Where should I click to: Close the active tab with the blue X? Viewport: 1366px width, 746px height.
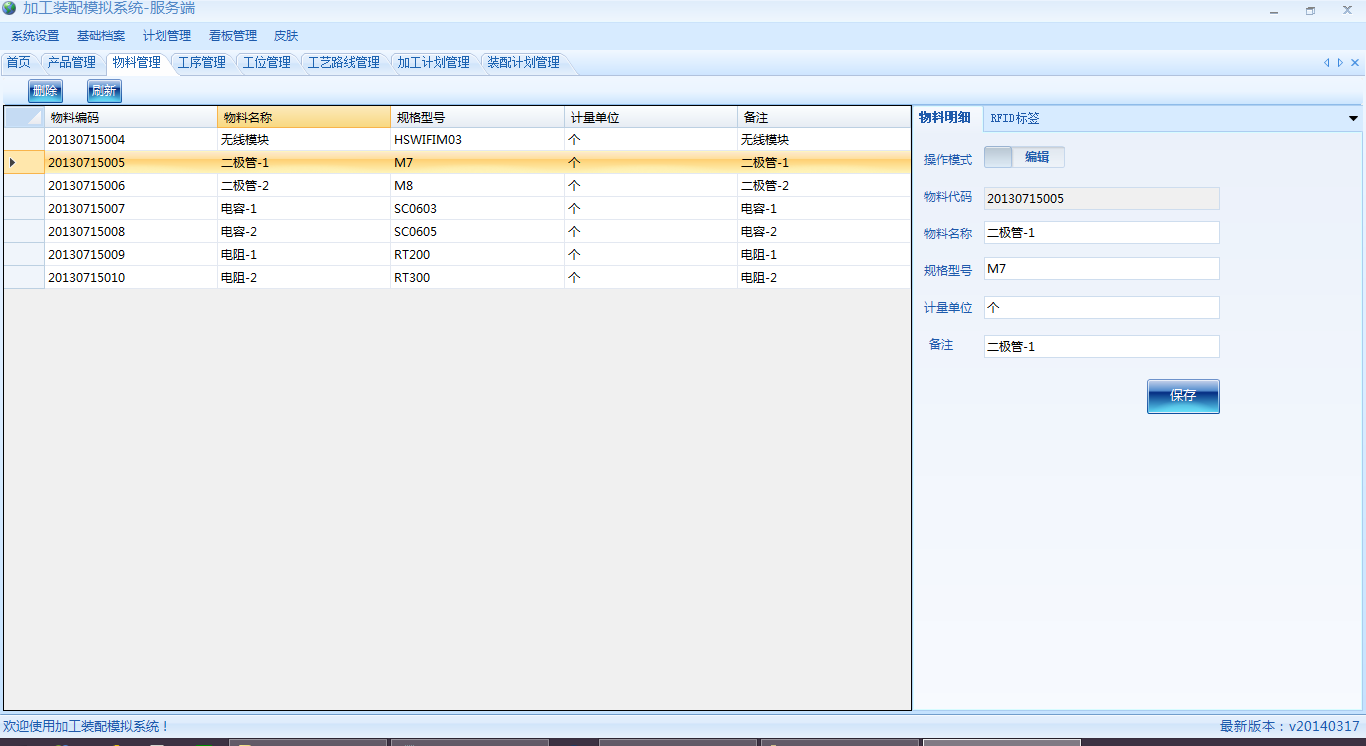tap(1353, 62)
